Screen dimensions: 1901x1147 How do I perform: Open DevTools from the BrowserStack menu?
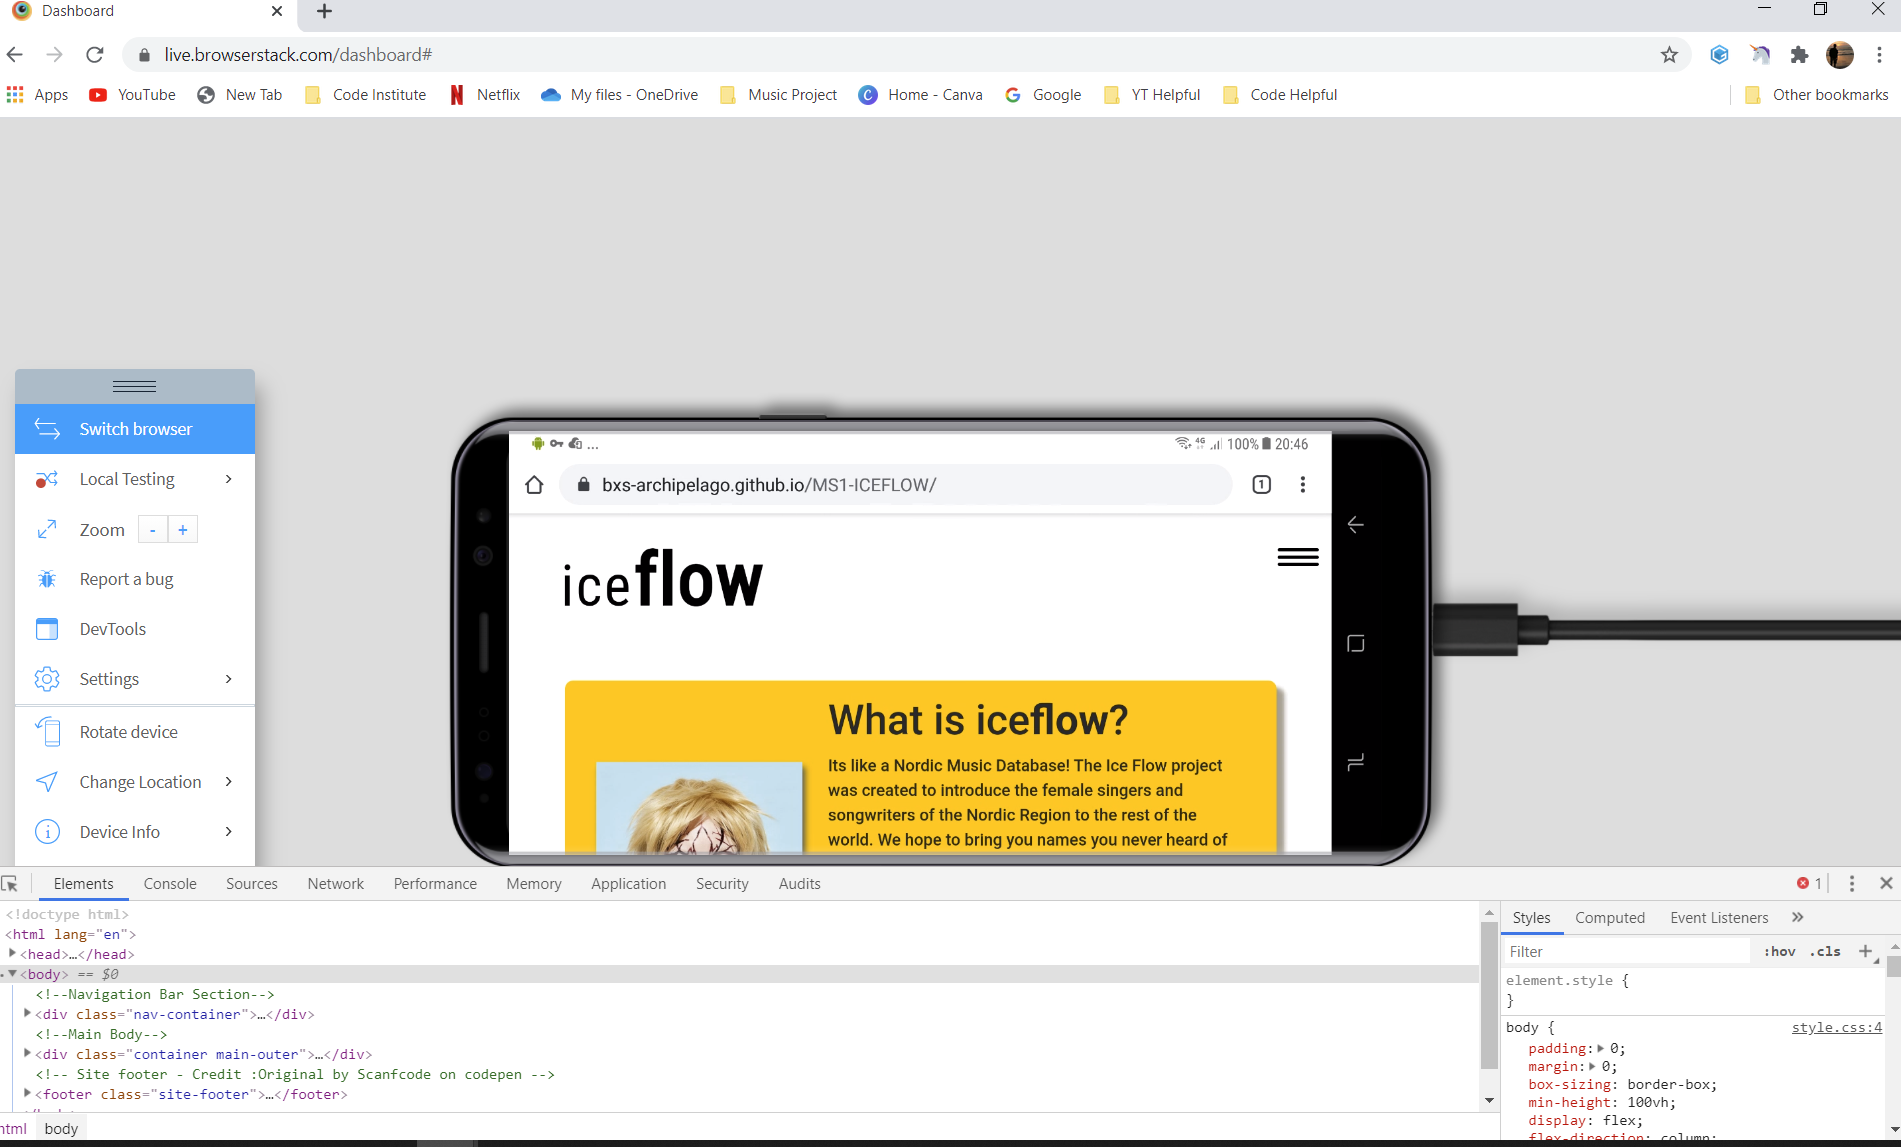(x=111, y=628)
